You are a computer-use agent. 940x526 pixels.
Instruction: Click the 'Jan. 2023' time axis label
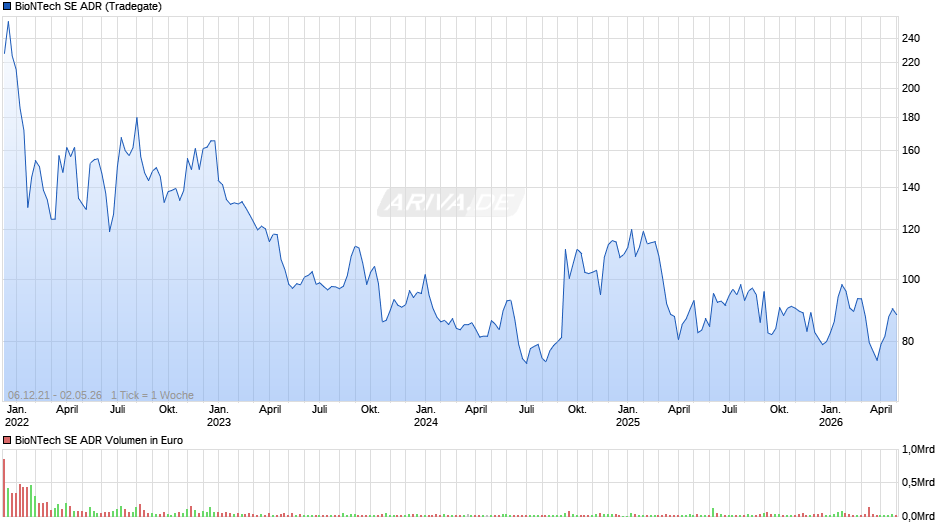pos(219,416)
